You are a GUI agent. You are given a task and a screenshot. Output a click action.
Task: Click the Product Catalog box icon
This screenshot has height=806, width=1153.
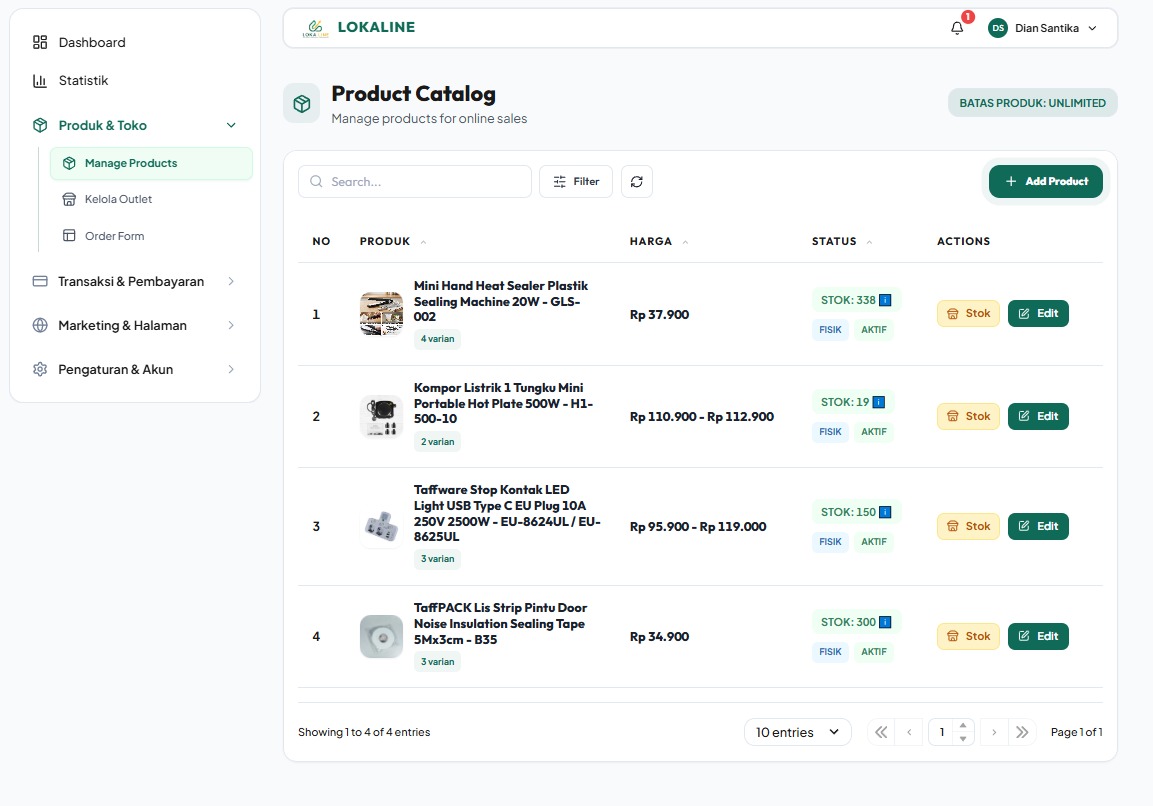301,104
